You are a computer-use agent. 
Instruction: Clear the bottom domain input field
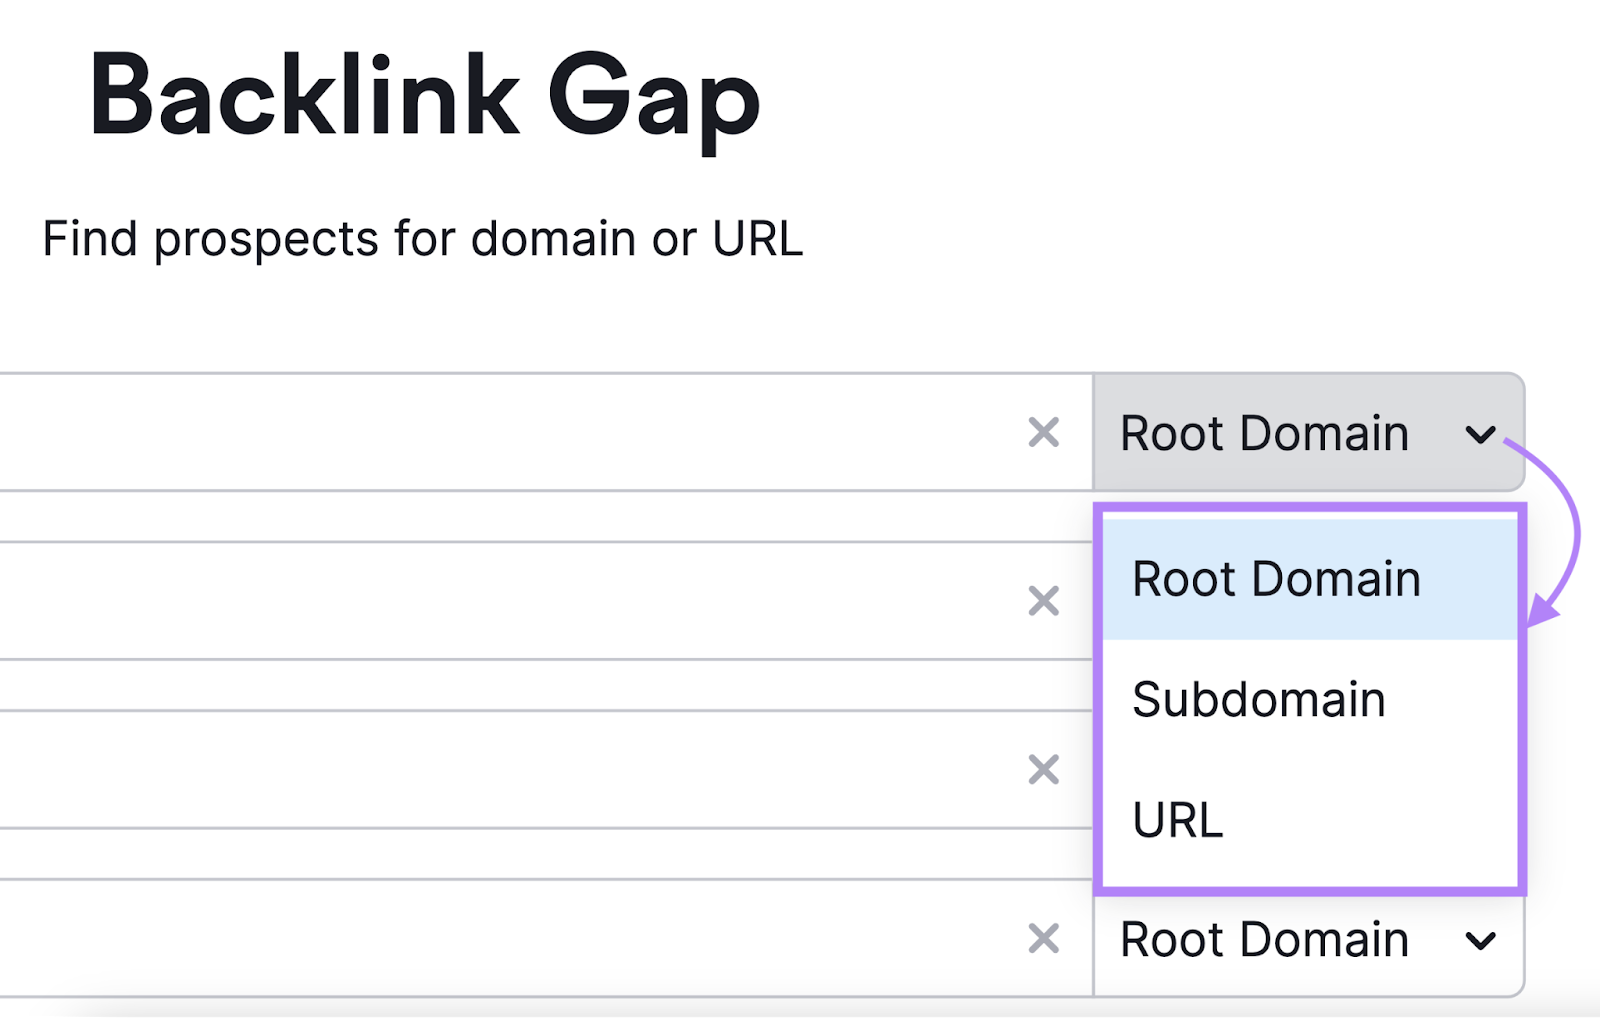tap(1043, 938)
